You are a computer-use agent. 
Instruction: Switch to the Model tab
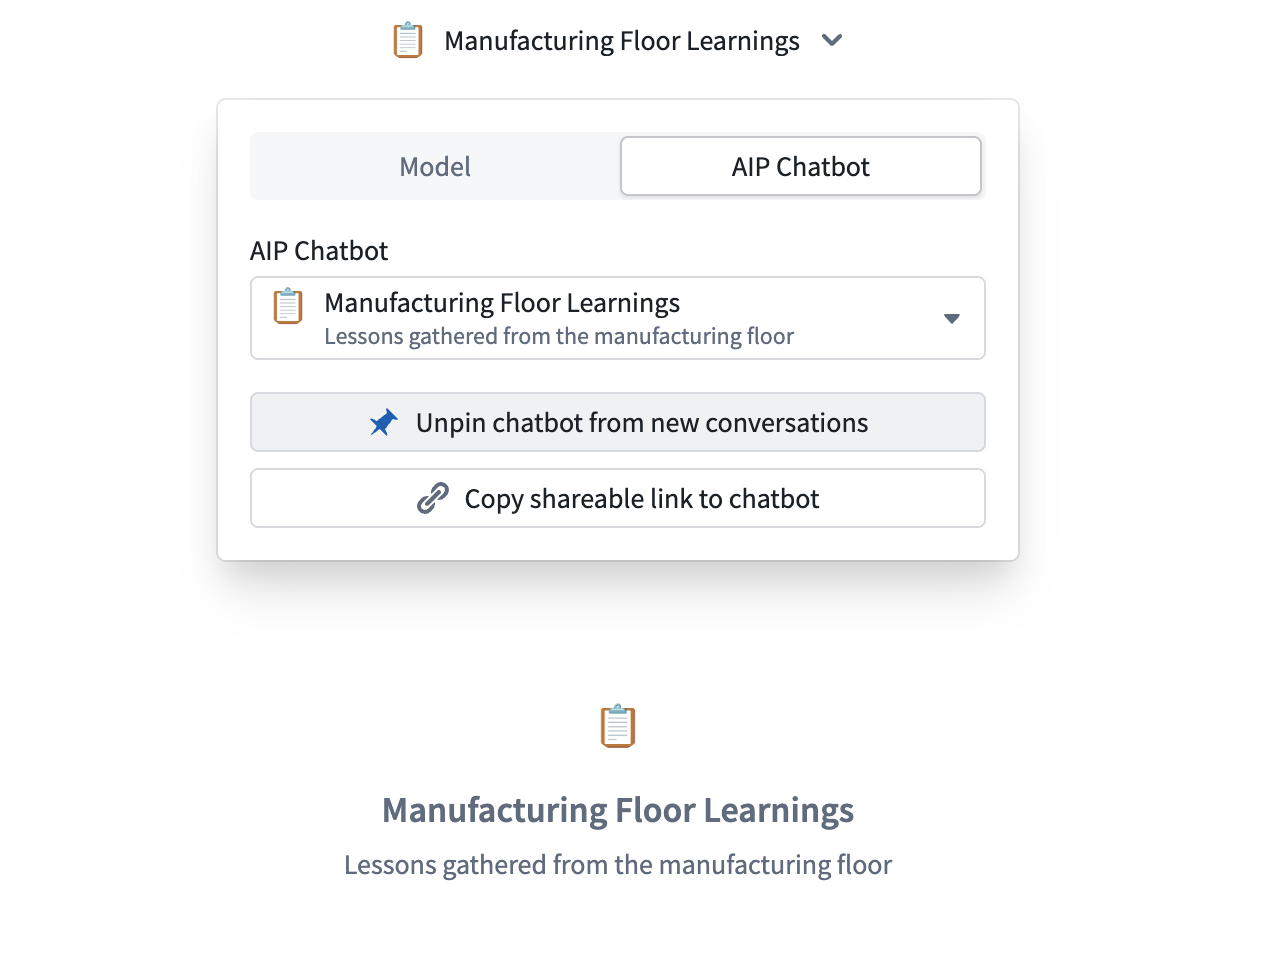[434, 166]
